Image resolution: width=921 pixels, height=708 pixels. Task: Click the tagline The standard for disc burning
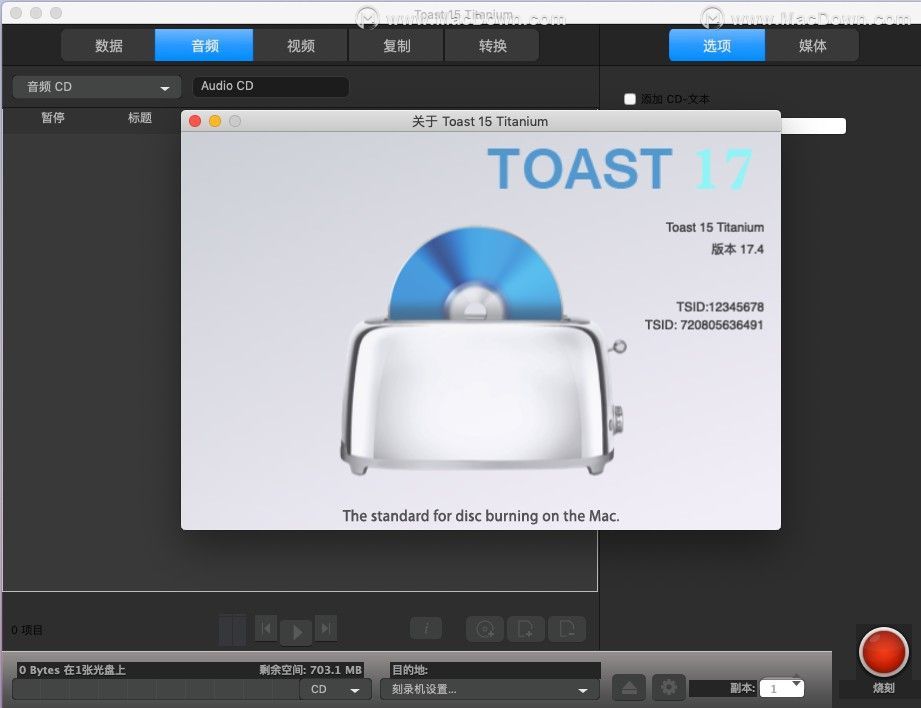tap(480, 516)
